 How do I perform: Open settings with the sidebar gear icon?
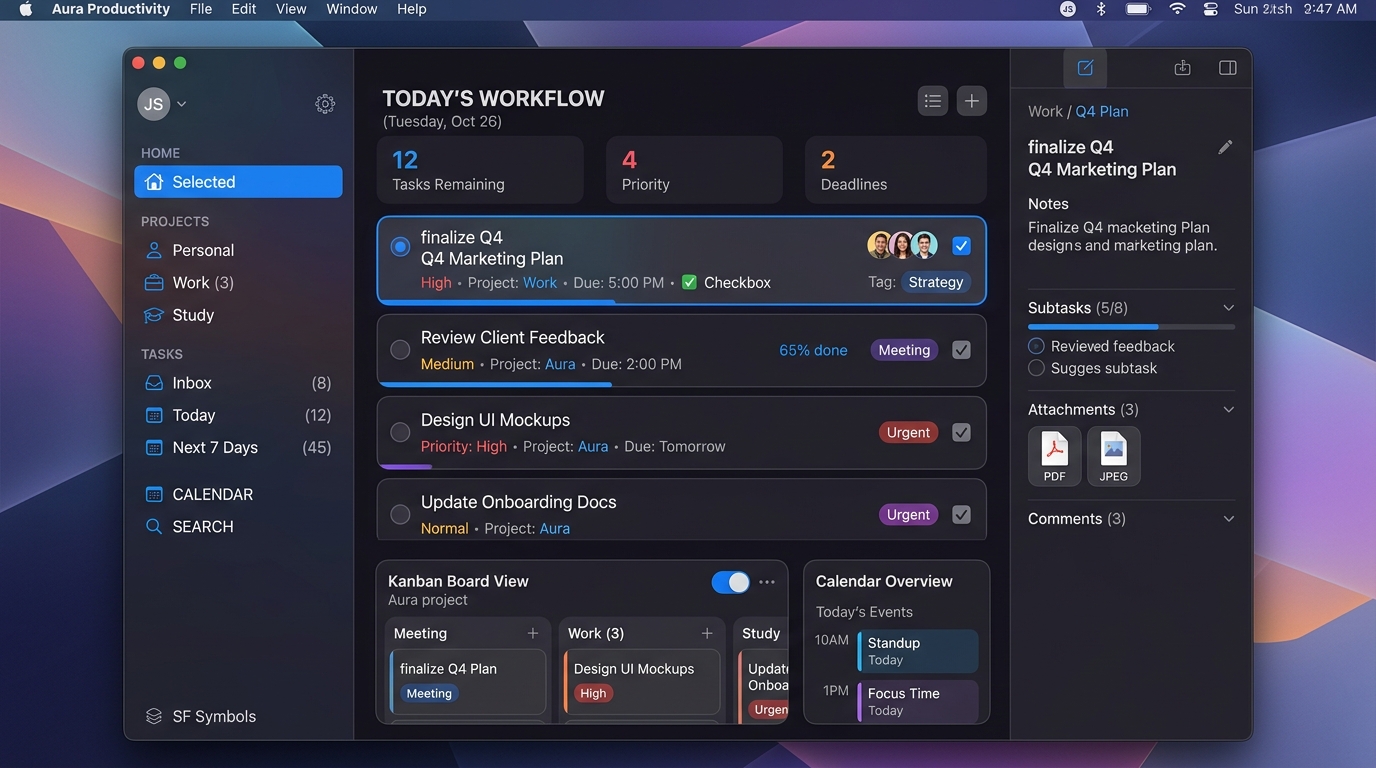click(x=325, y=104)
